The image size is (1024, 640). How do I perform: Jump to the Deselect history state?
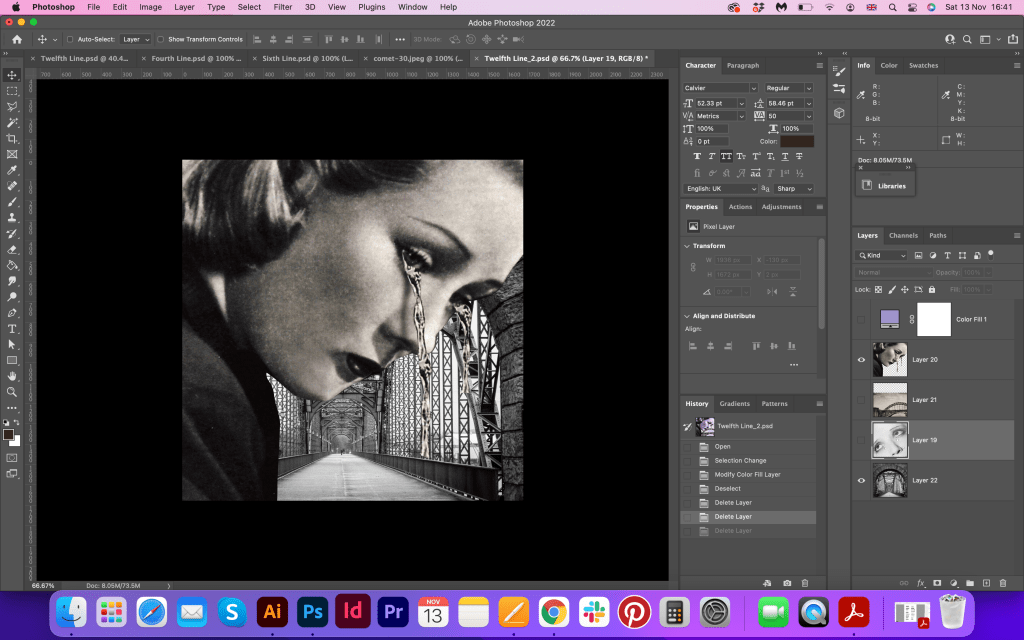click(727, 488)
